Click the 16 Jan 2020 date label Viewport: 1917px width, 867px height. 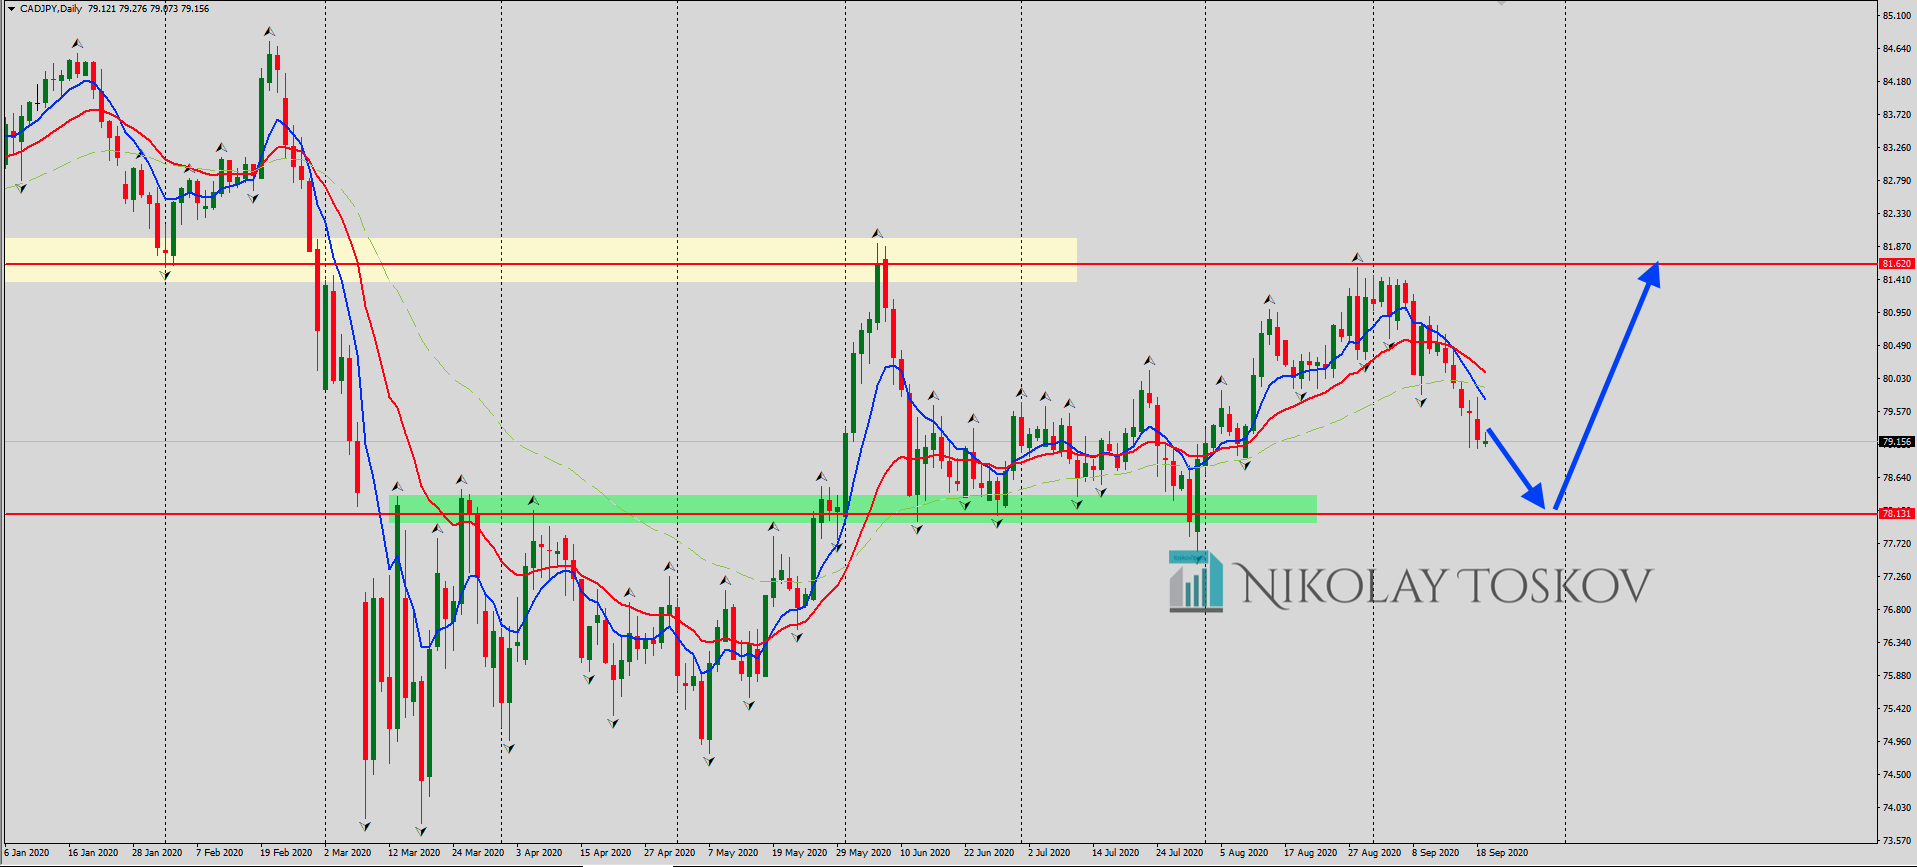tap(93, 853)
